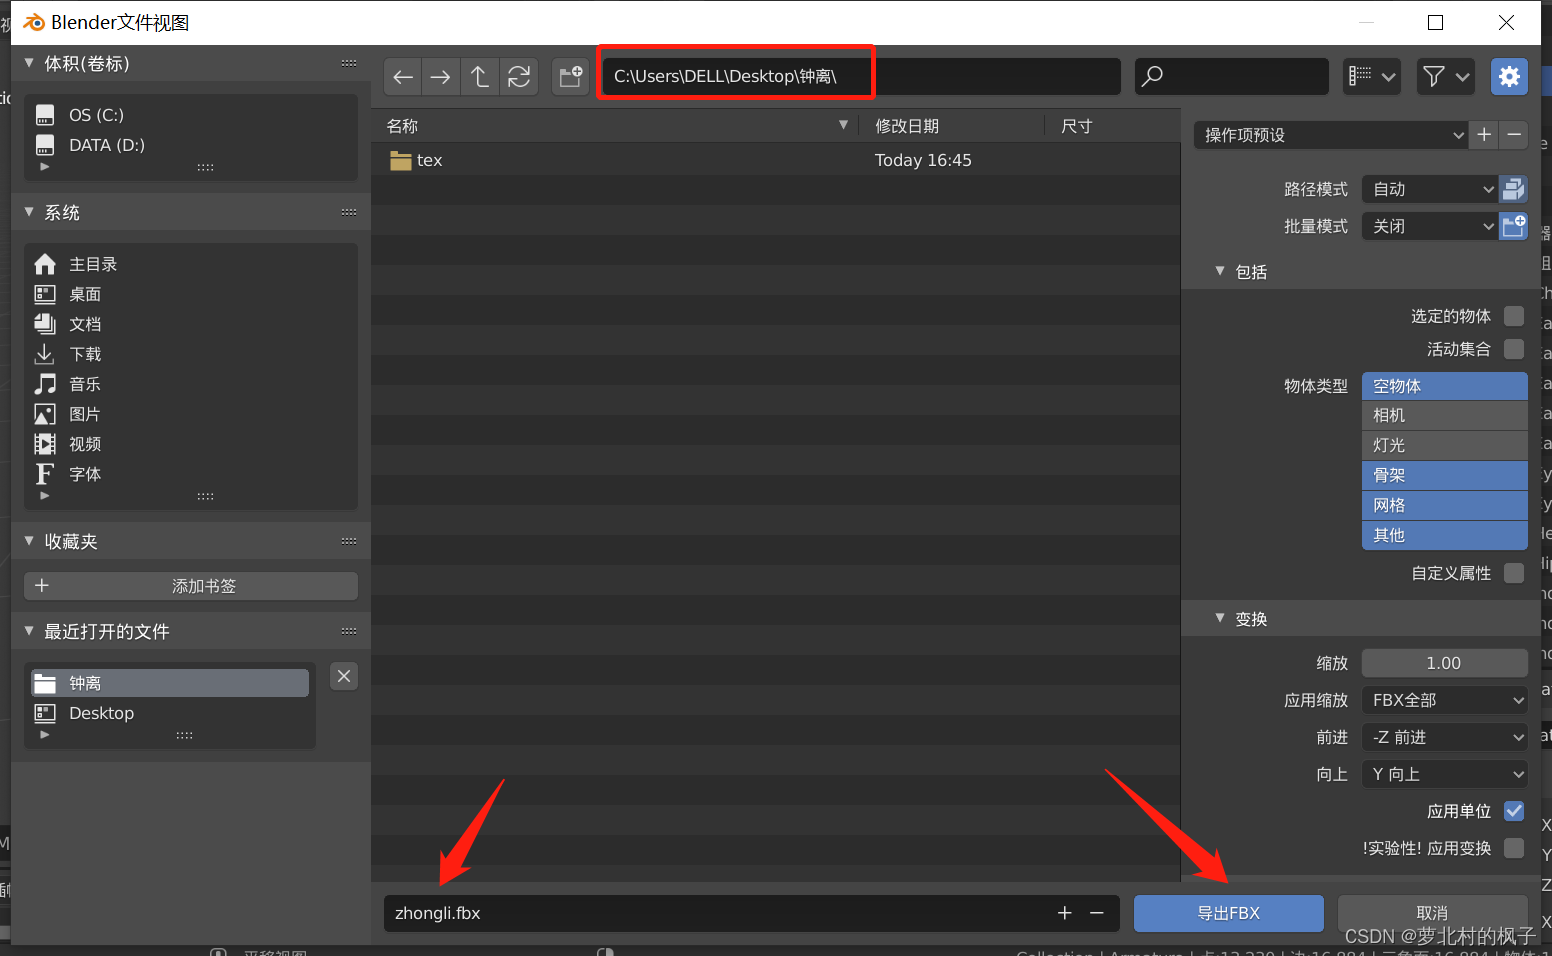1552x956 pixels.
Task: Decrement filename number with minus
Action: (1097, 913)
